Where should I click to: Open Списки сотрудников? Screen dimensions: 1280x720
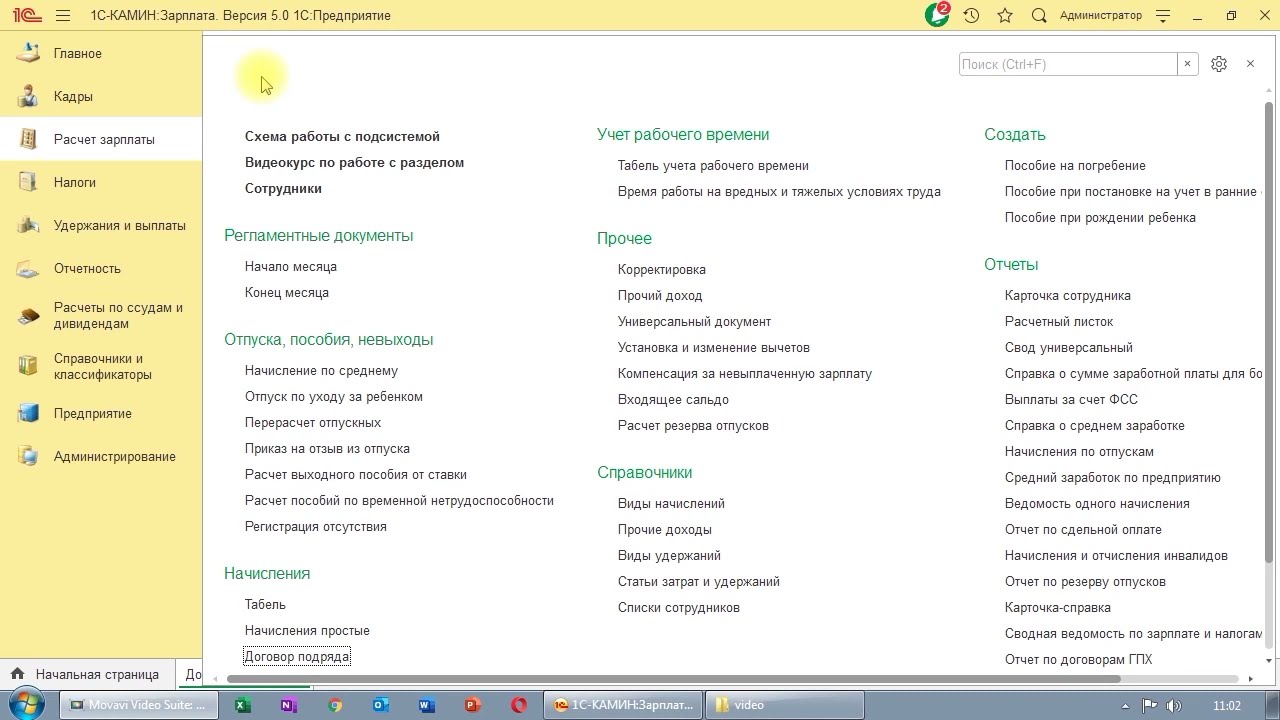point(679,607)
